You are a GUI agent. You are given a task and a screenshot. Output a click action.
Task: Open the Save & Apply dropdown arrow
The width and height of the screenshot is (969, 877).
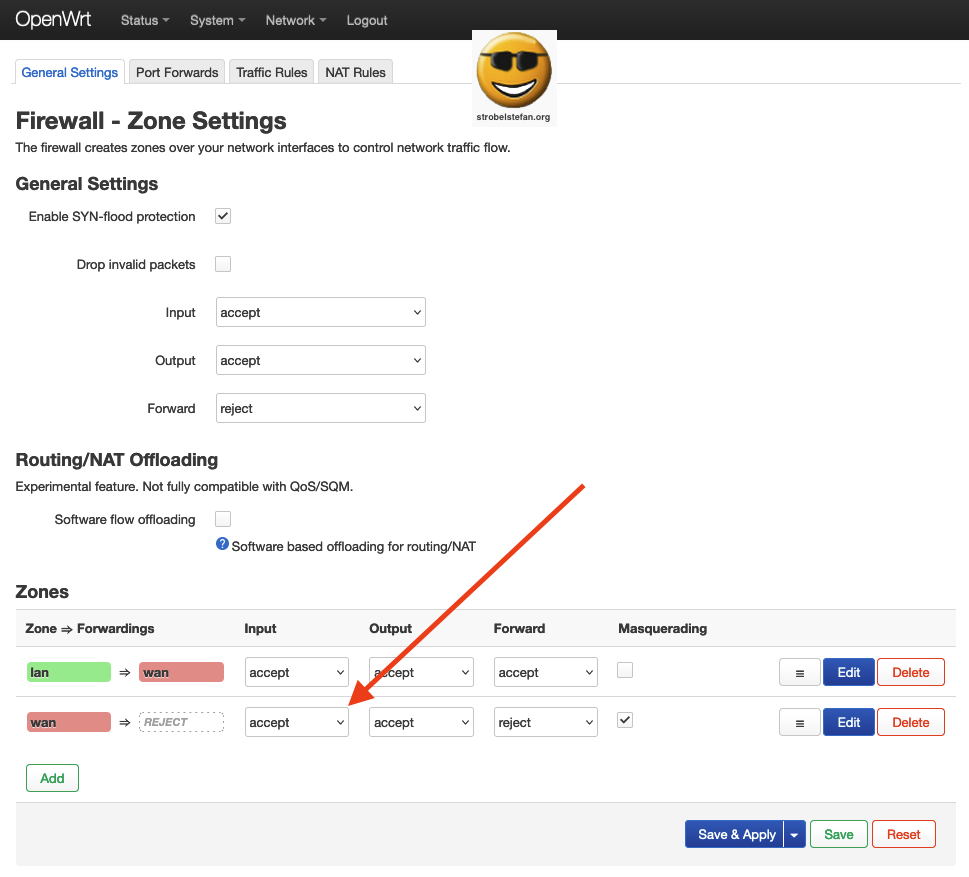[795, 835]
